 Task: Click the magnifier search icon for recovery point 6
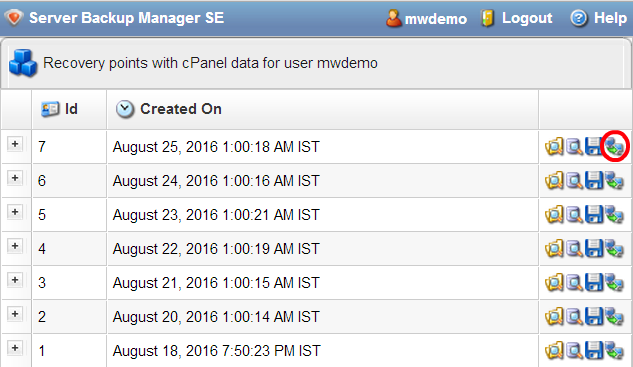[x=574, y=180]
